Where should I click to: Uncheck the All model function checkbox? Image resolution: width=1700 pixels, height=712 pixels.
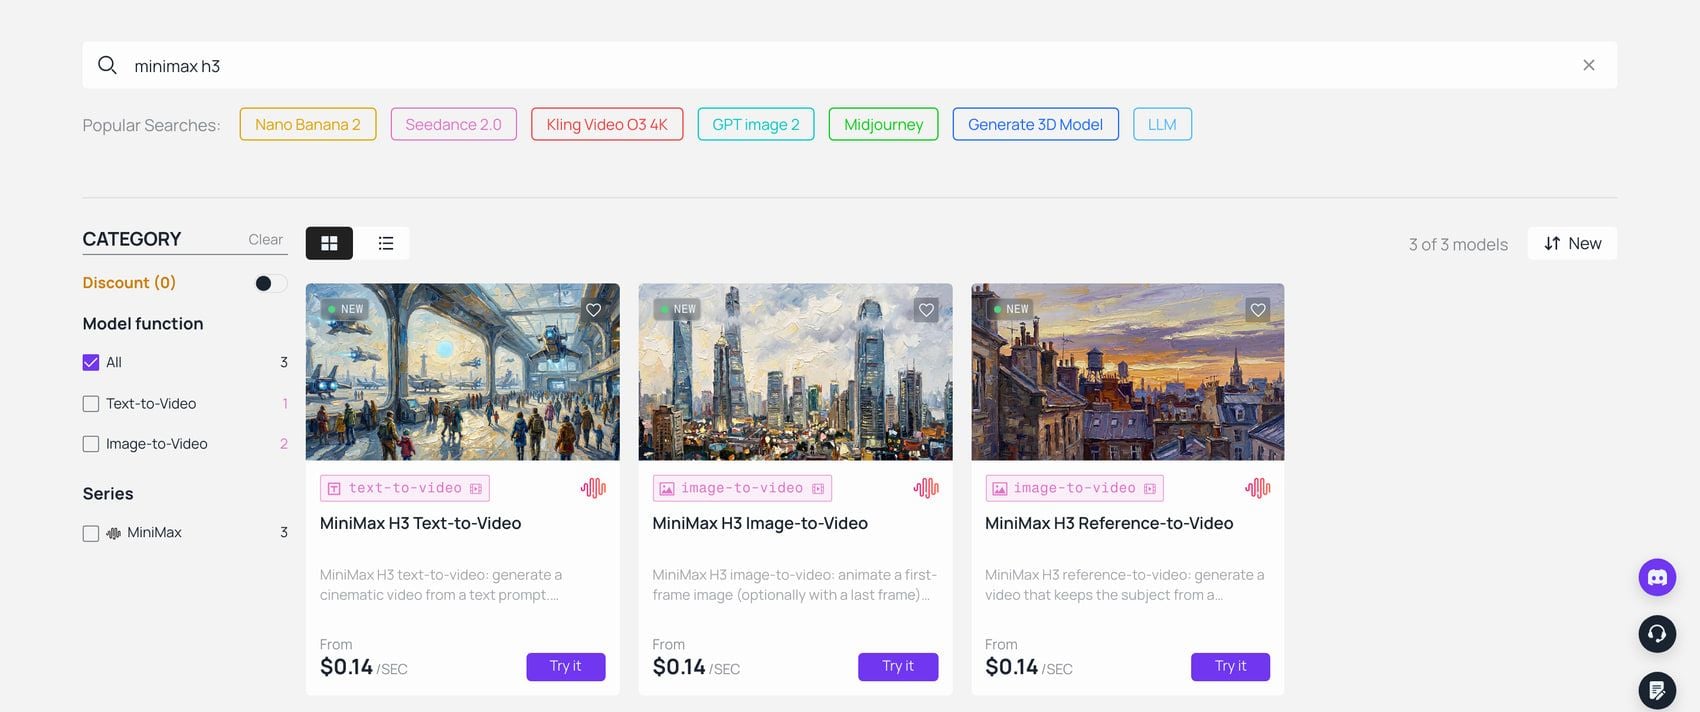(x=91, y=362)
